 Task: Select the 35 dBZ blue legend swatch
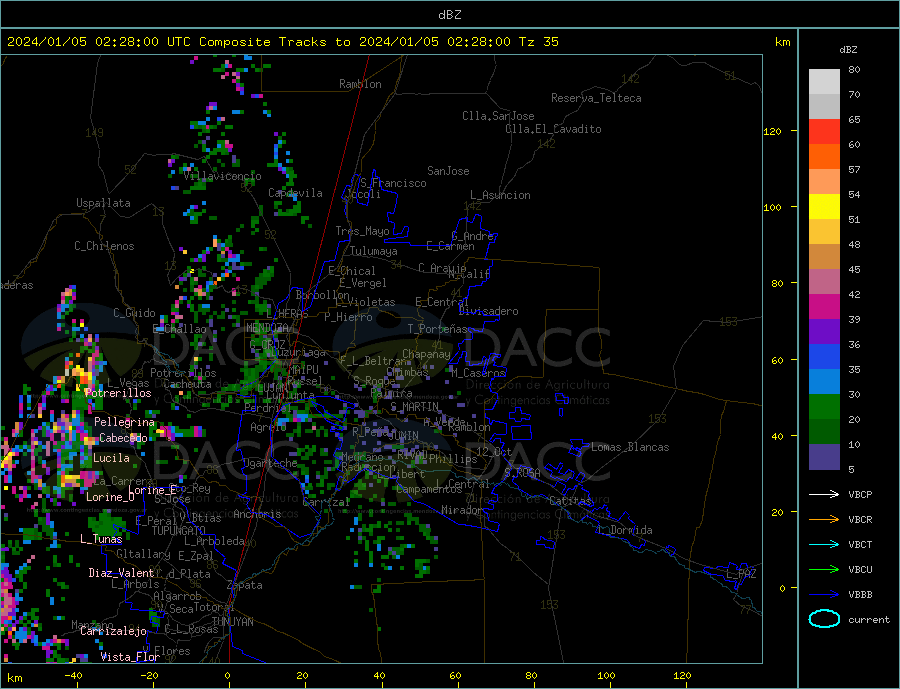coord(824,357)
